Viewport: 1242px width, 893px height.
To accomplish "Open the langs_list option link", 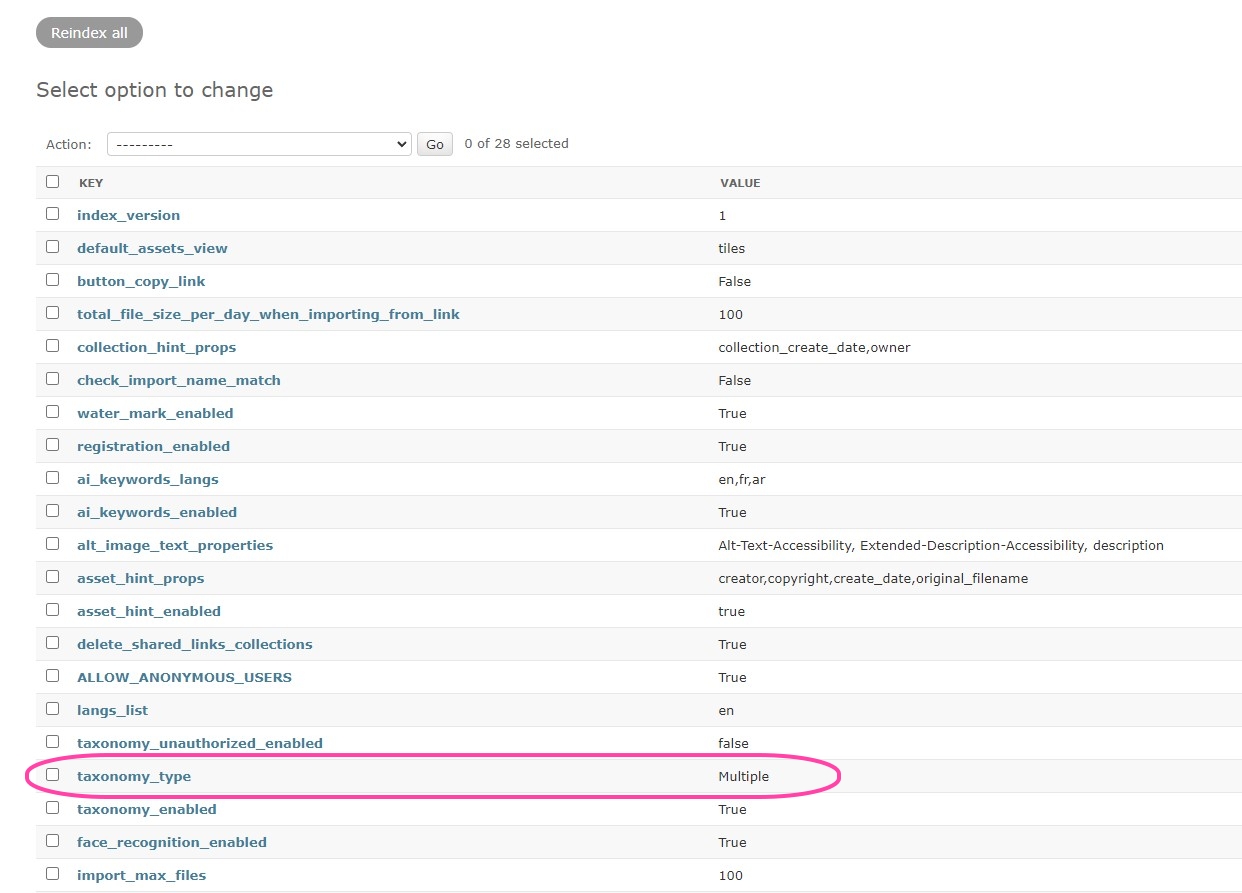I will (x=112, y=710).
